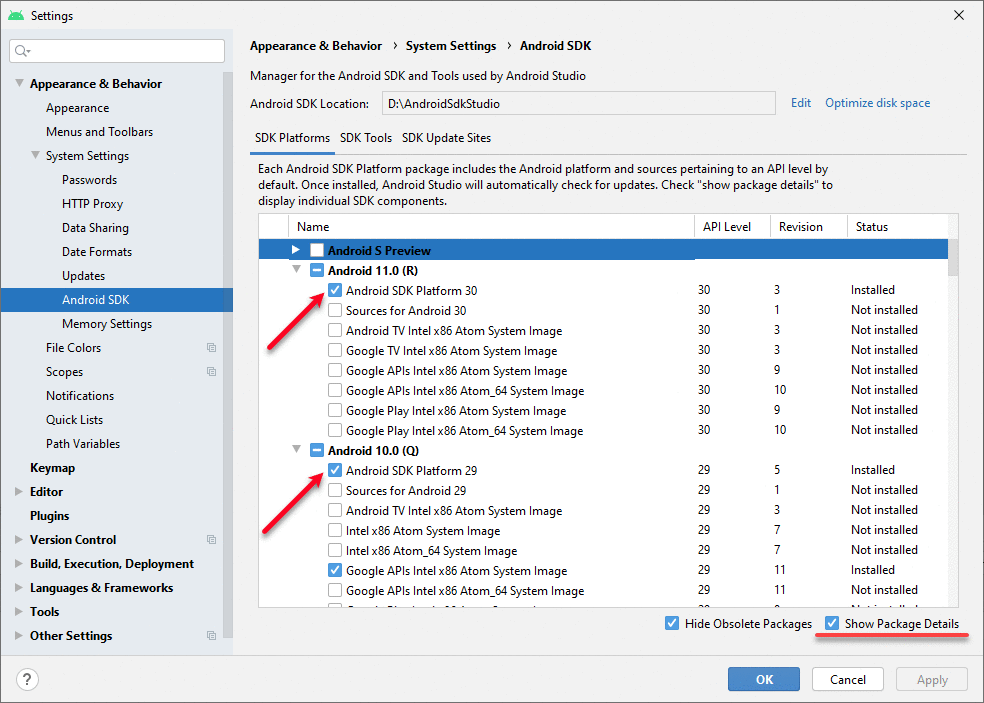Check Sources for Android 30
Image resolution: width=984 pixels, height=703 pixels.
(x=335, y=310)
